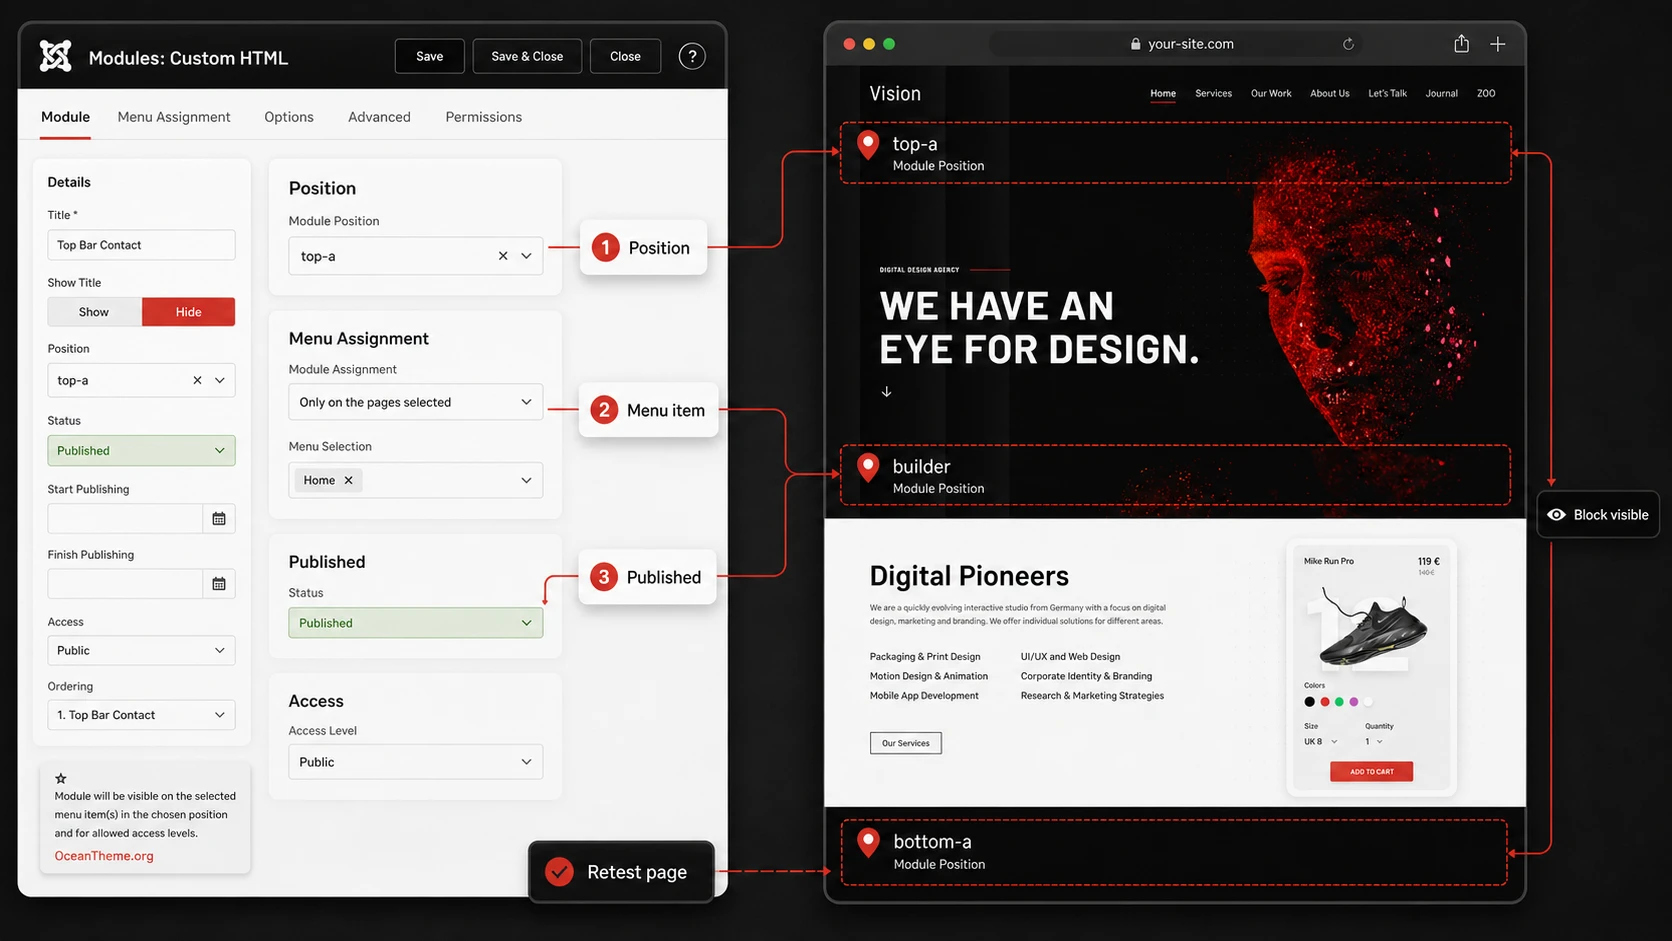Open the help question mark icon

[x=692, y=56]
